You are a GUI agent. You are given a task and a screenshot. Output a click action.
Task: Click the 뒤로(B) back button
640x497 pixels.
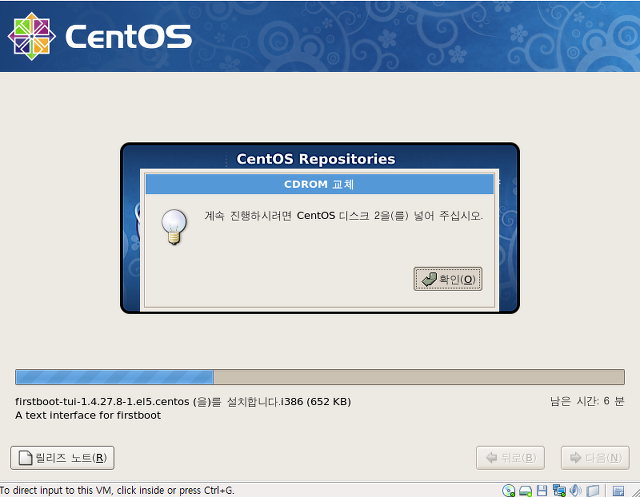coord(510,458)
